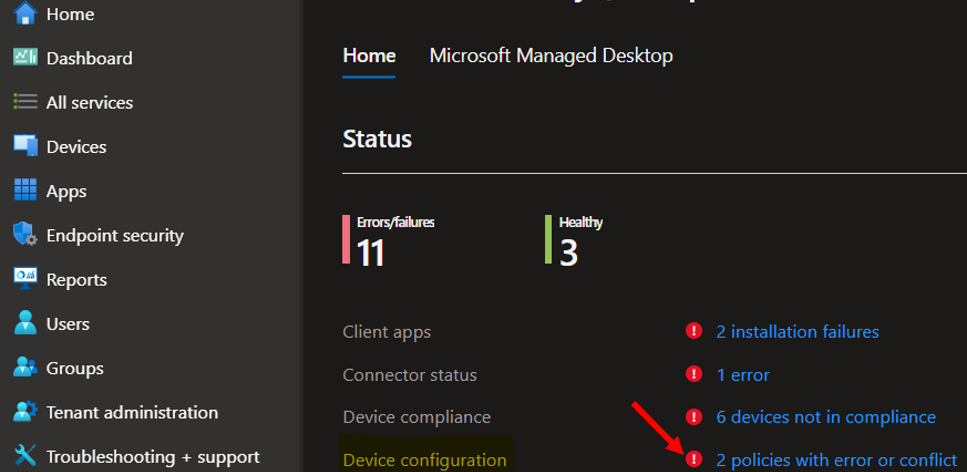The image size is (967, 472).
Task: Click the Endpoint security shield icon
Action: click(25, 235)
